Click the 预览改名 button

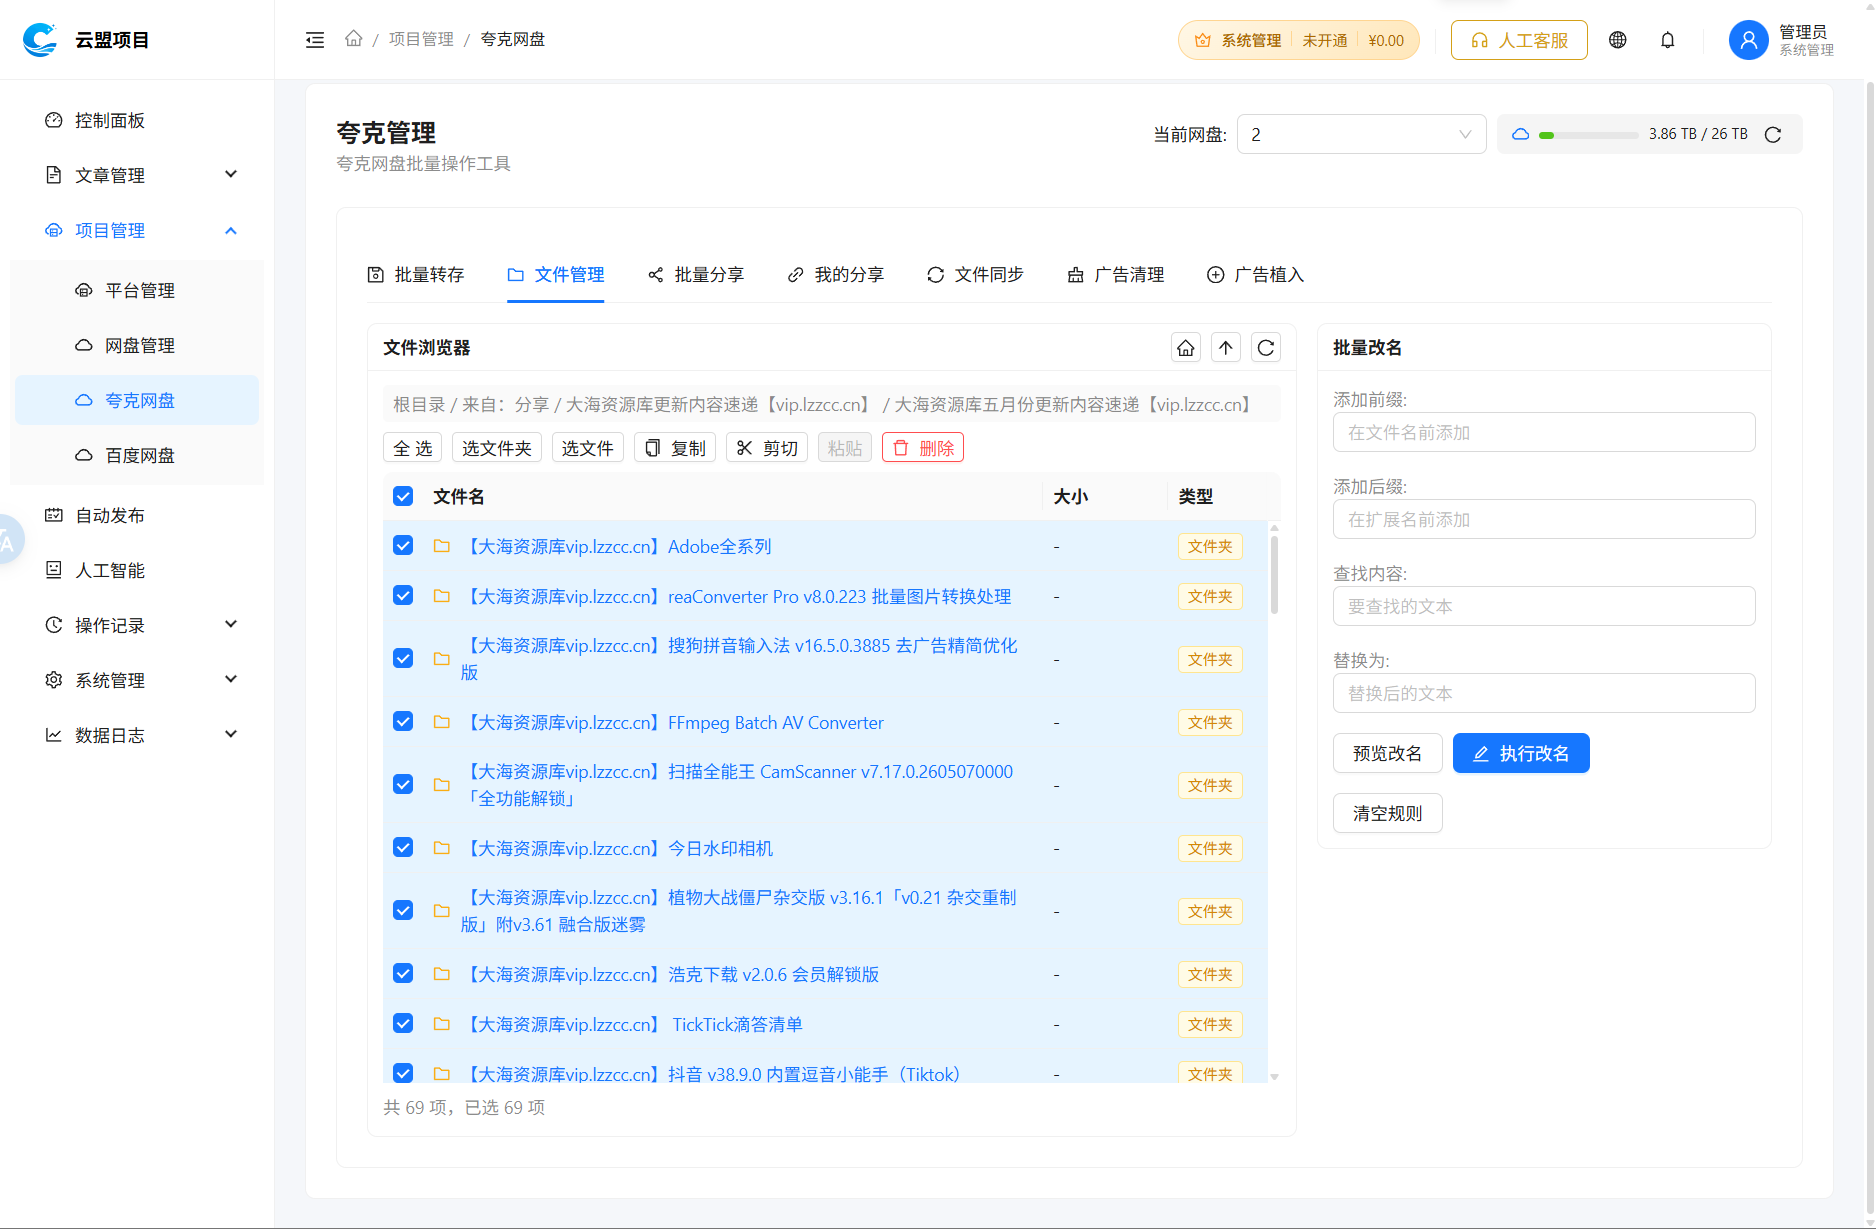[x=1387, y=753]
